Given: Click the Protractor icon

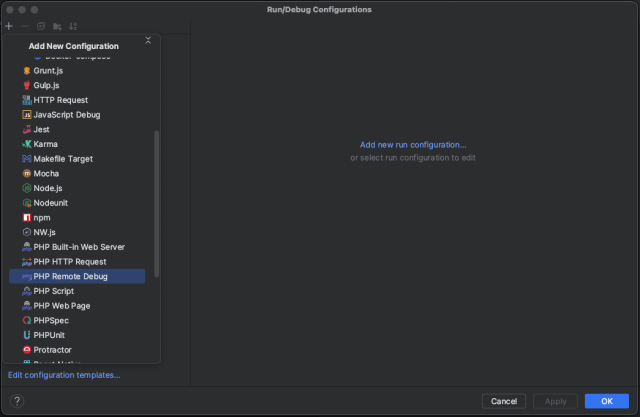Looking at the screenshot, I should point(27,350).
